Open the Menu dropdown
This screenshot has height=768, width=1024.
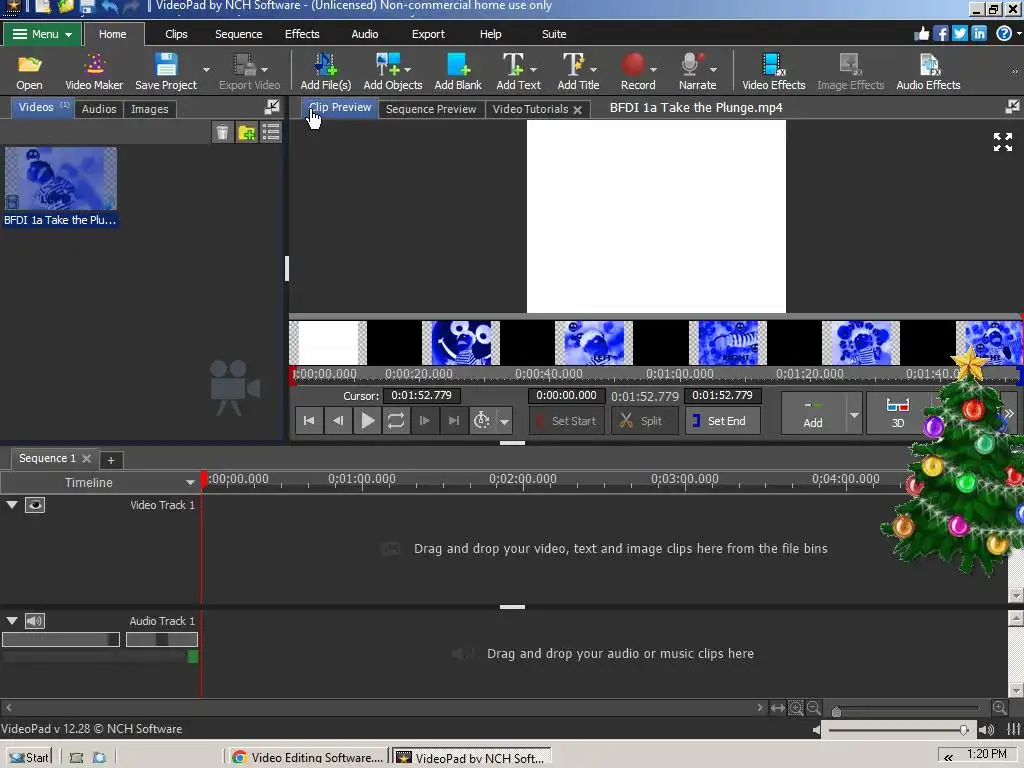(x=42, y=34)
